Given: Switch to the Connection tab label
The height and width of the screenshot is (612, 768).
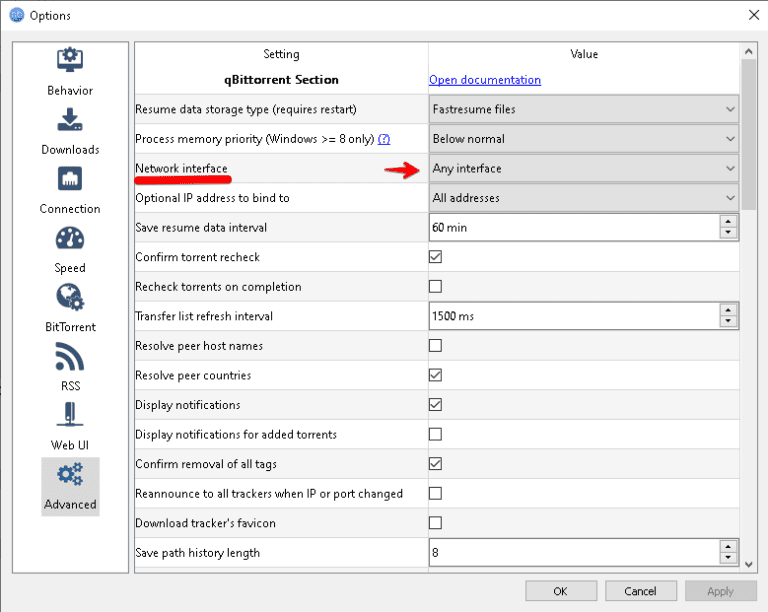Looking at the screenshot, I should [70, 209].
